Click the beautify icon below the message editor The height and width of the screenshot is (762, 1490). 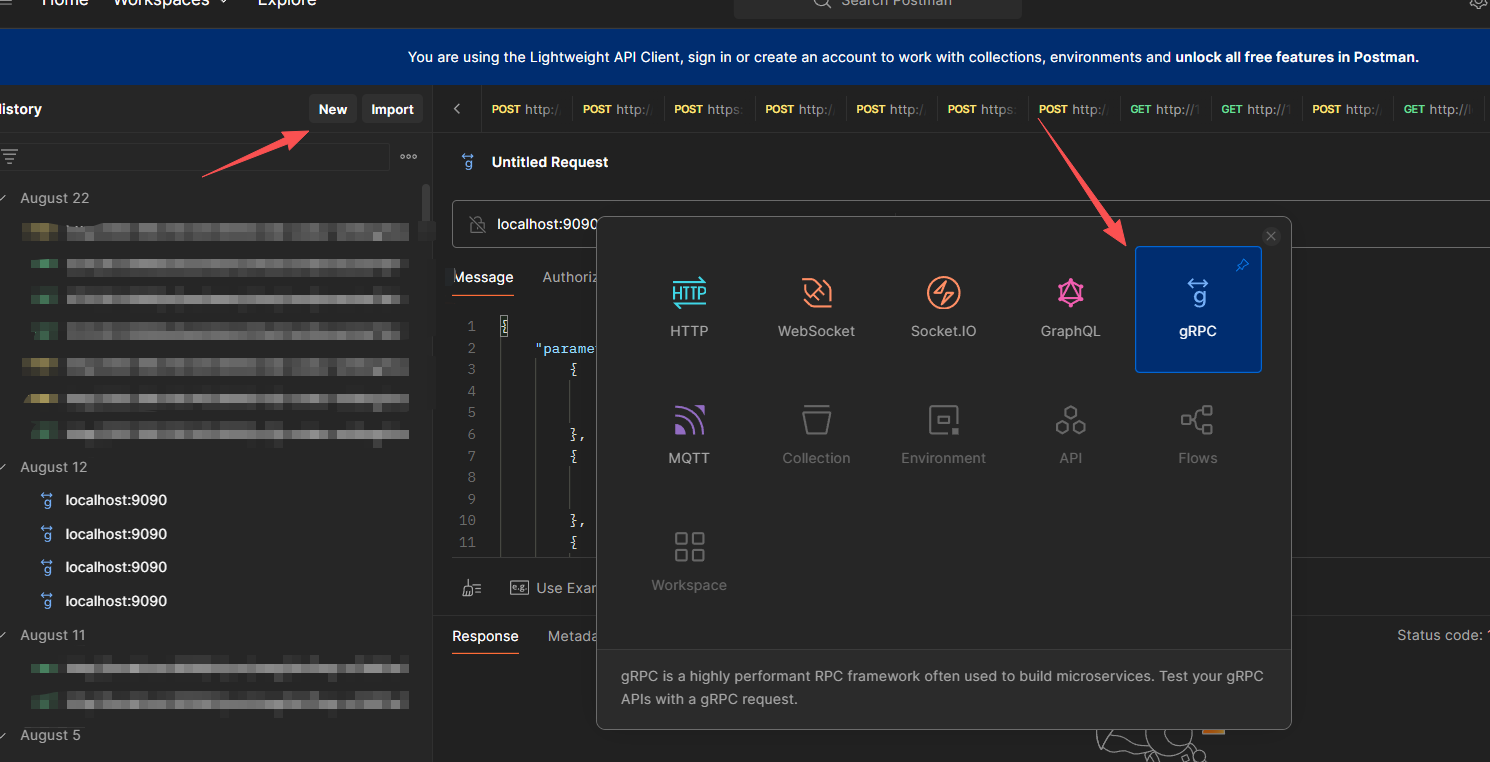(472, 588)
